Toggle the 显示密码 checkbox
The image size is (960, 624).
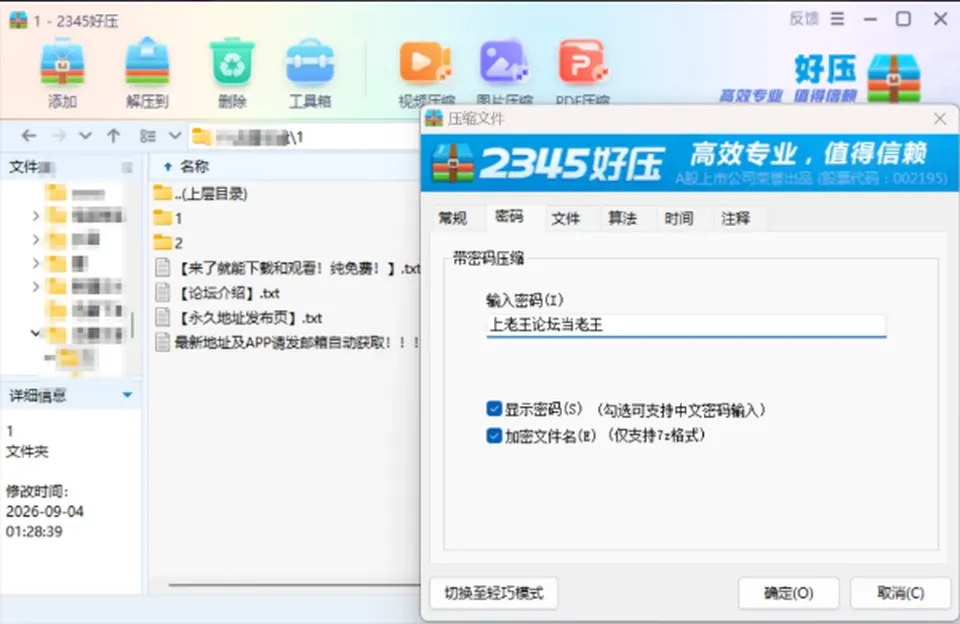(493, 408)
